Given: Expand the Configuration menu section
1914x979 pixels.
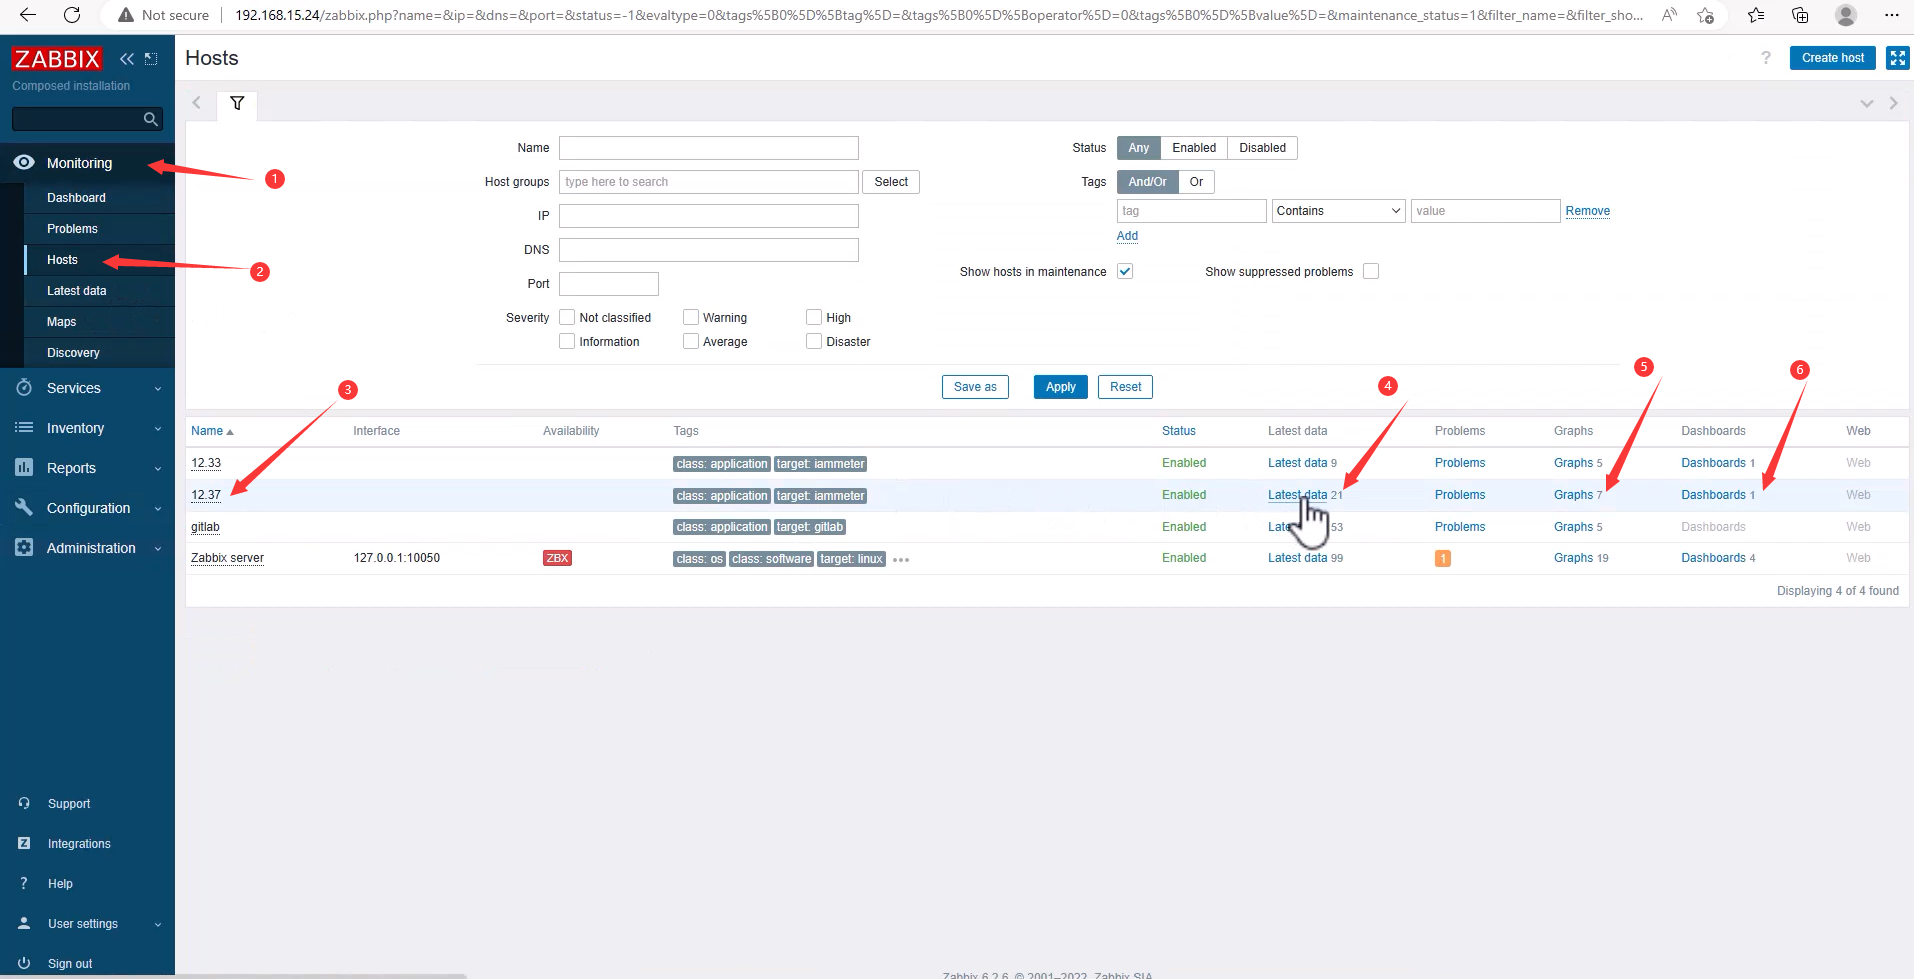Looking at the screenshot, I should point(88,508).
